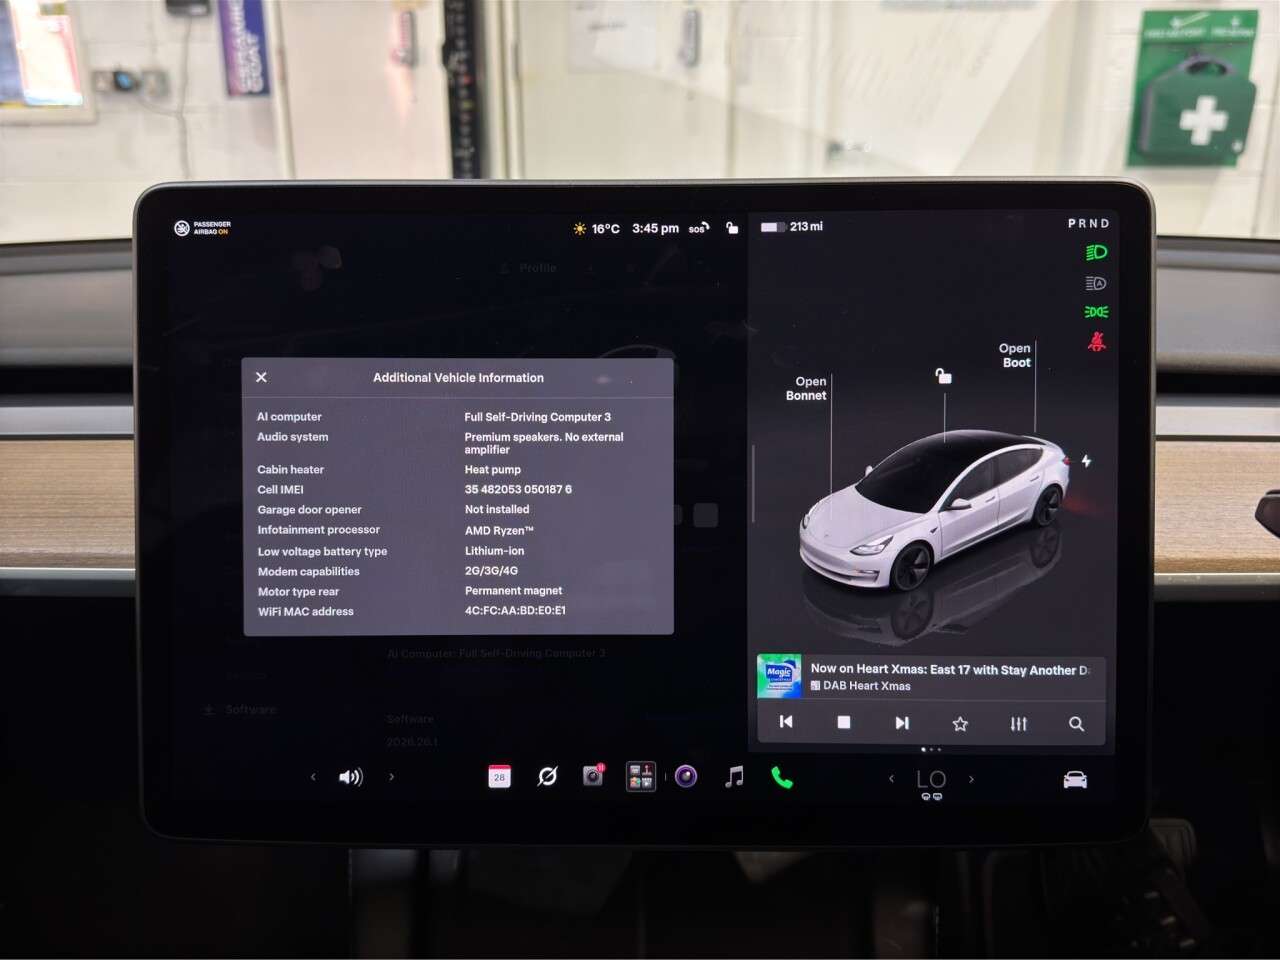The width and height of the screenshot is (1280, 960).
Task: Tap the Open Boot label
Action: pyautogui.click(x=1015, y=355)
